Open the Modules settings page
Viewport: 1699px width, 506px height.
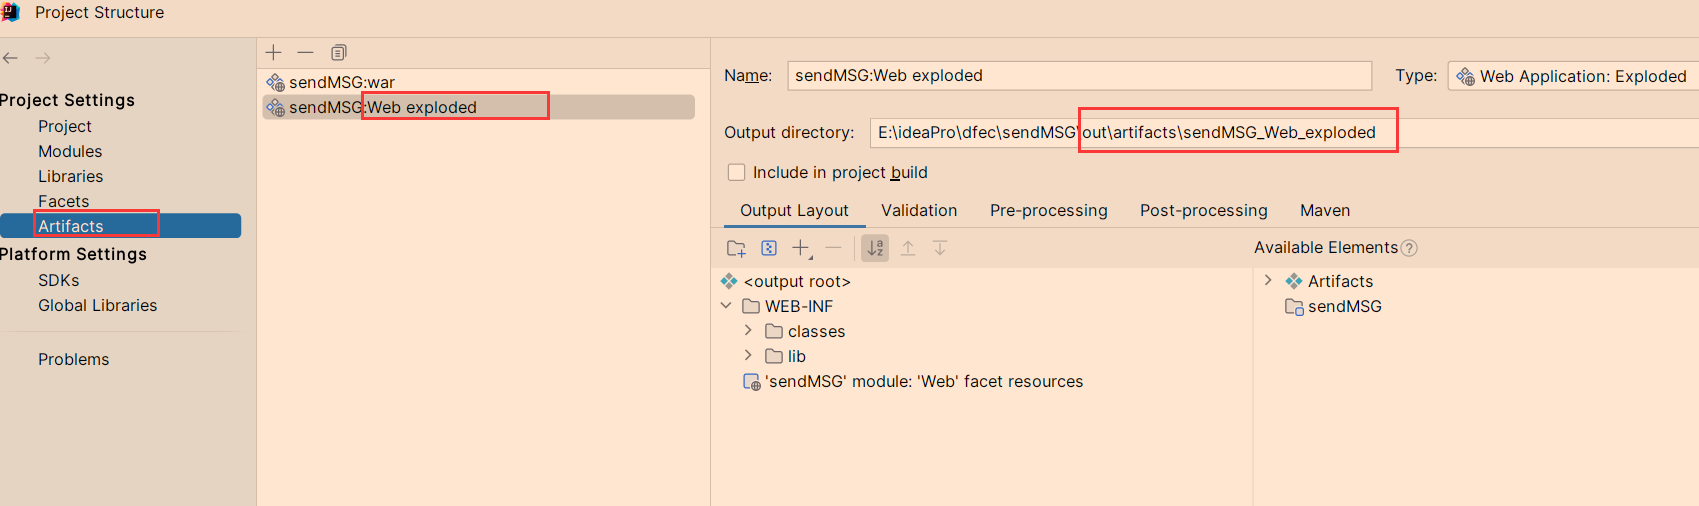point(70,151)
